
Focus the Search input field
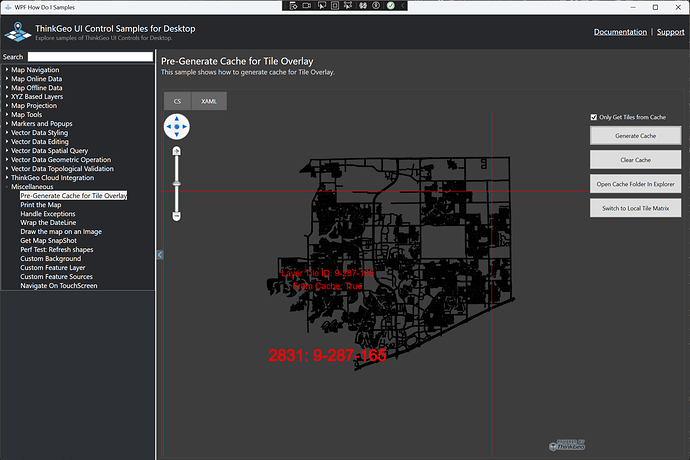click(x=90, y=57)
